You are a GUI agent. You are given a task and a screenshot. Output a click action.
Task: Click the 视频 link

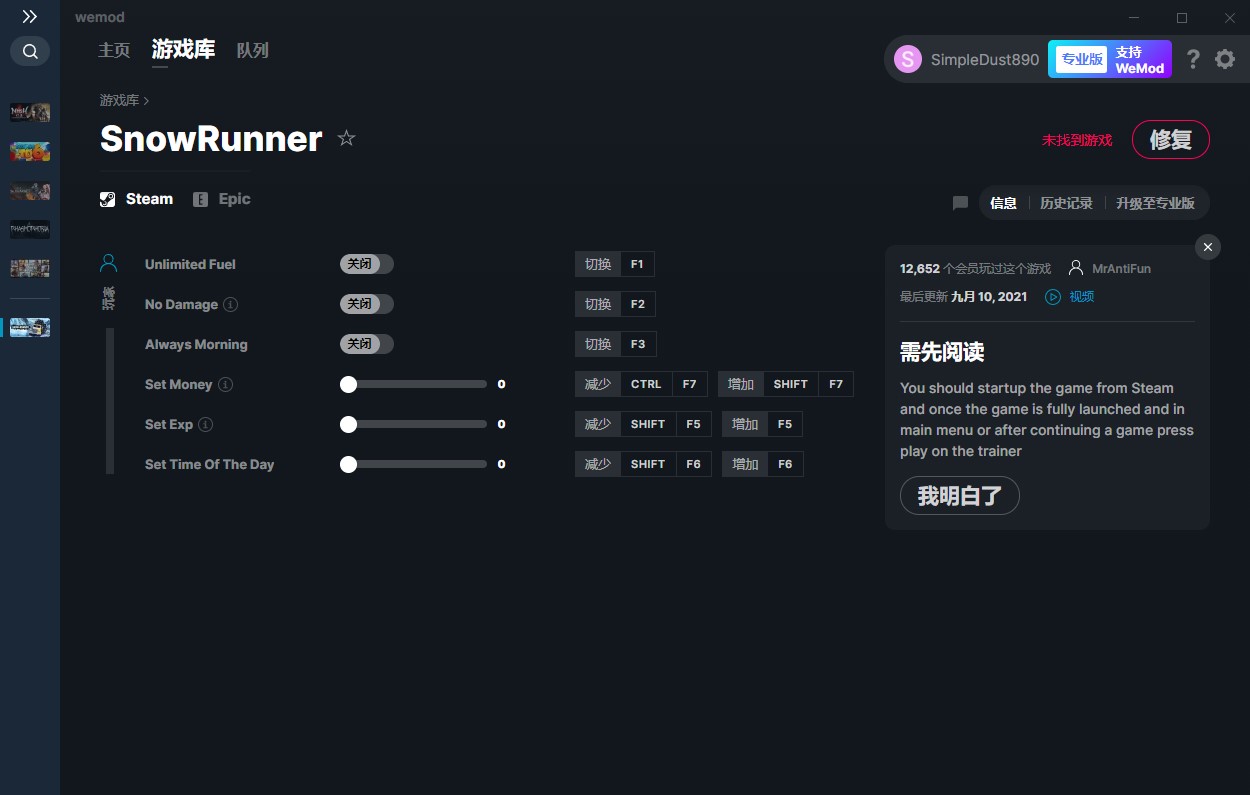tap(1081, 297)
